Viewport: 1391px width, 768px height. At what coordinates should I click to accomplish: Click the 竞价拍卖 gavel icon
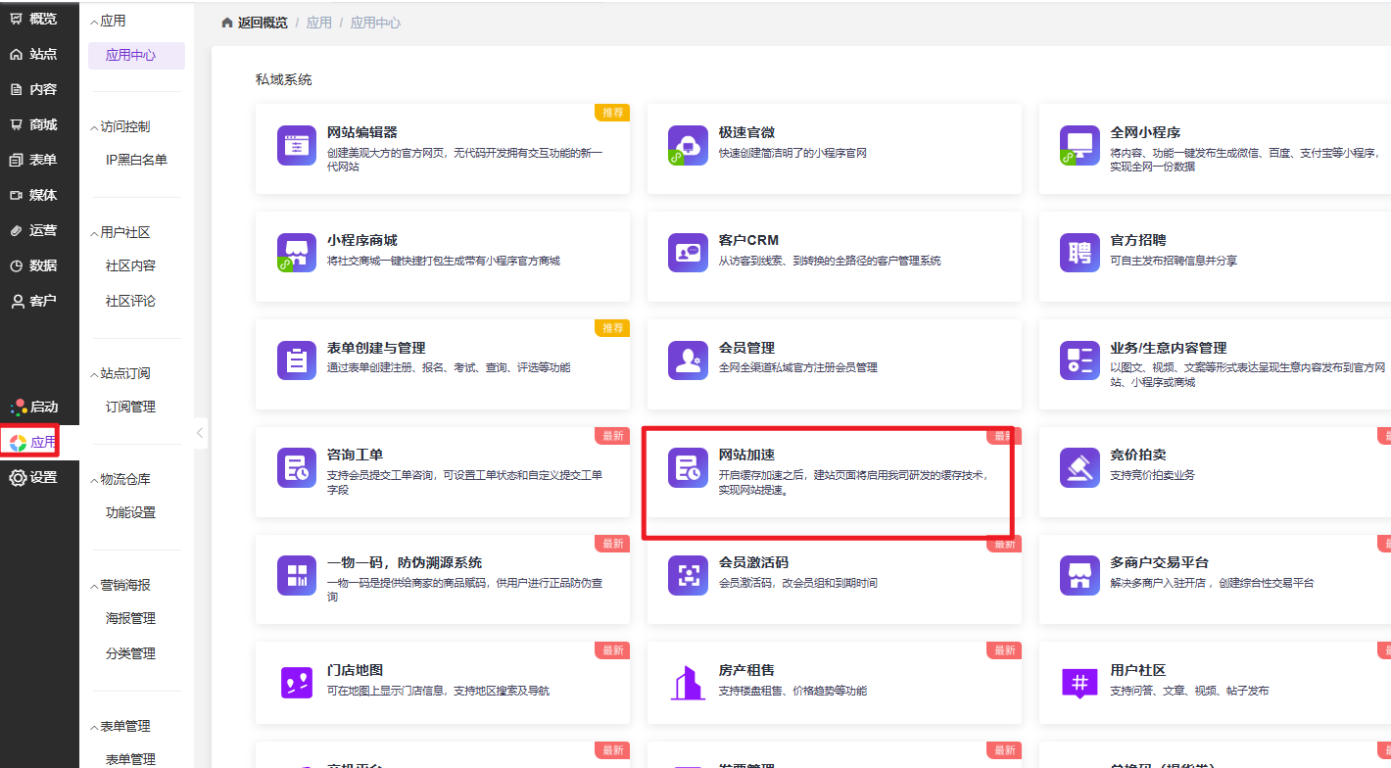click(1079, 467)
